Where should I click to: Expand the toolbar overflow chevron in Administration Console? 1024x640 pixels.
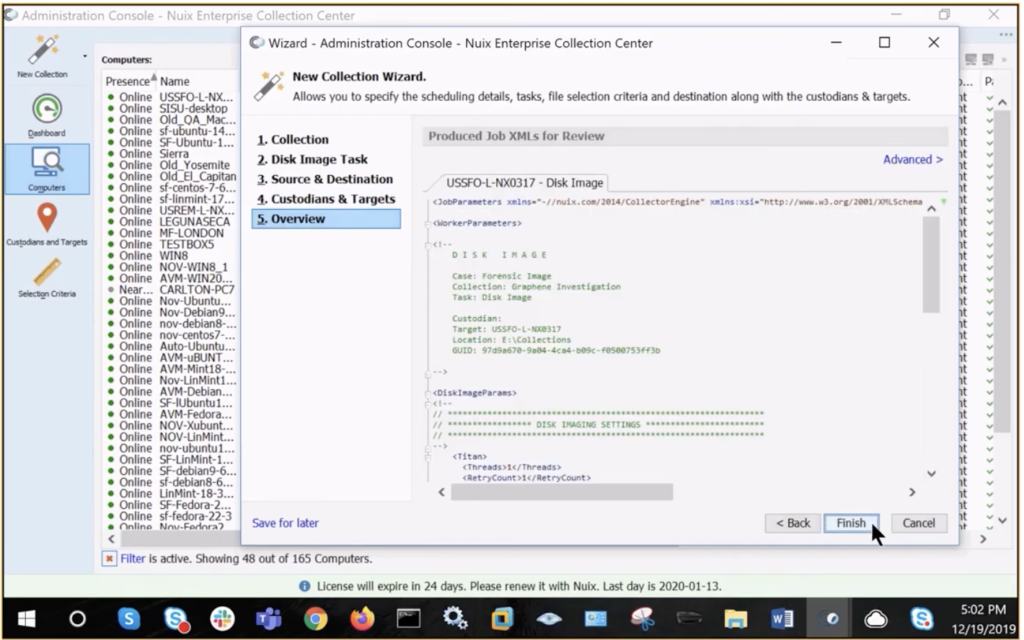coord(1004,59)
